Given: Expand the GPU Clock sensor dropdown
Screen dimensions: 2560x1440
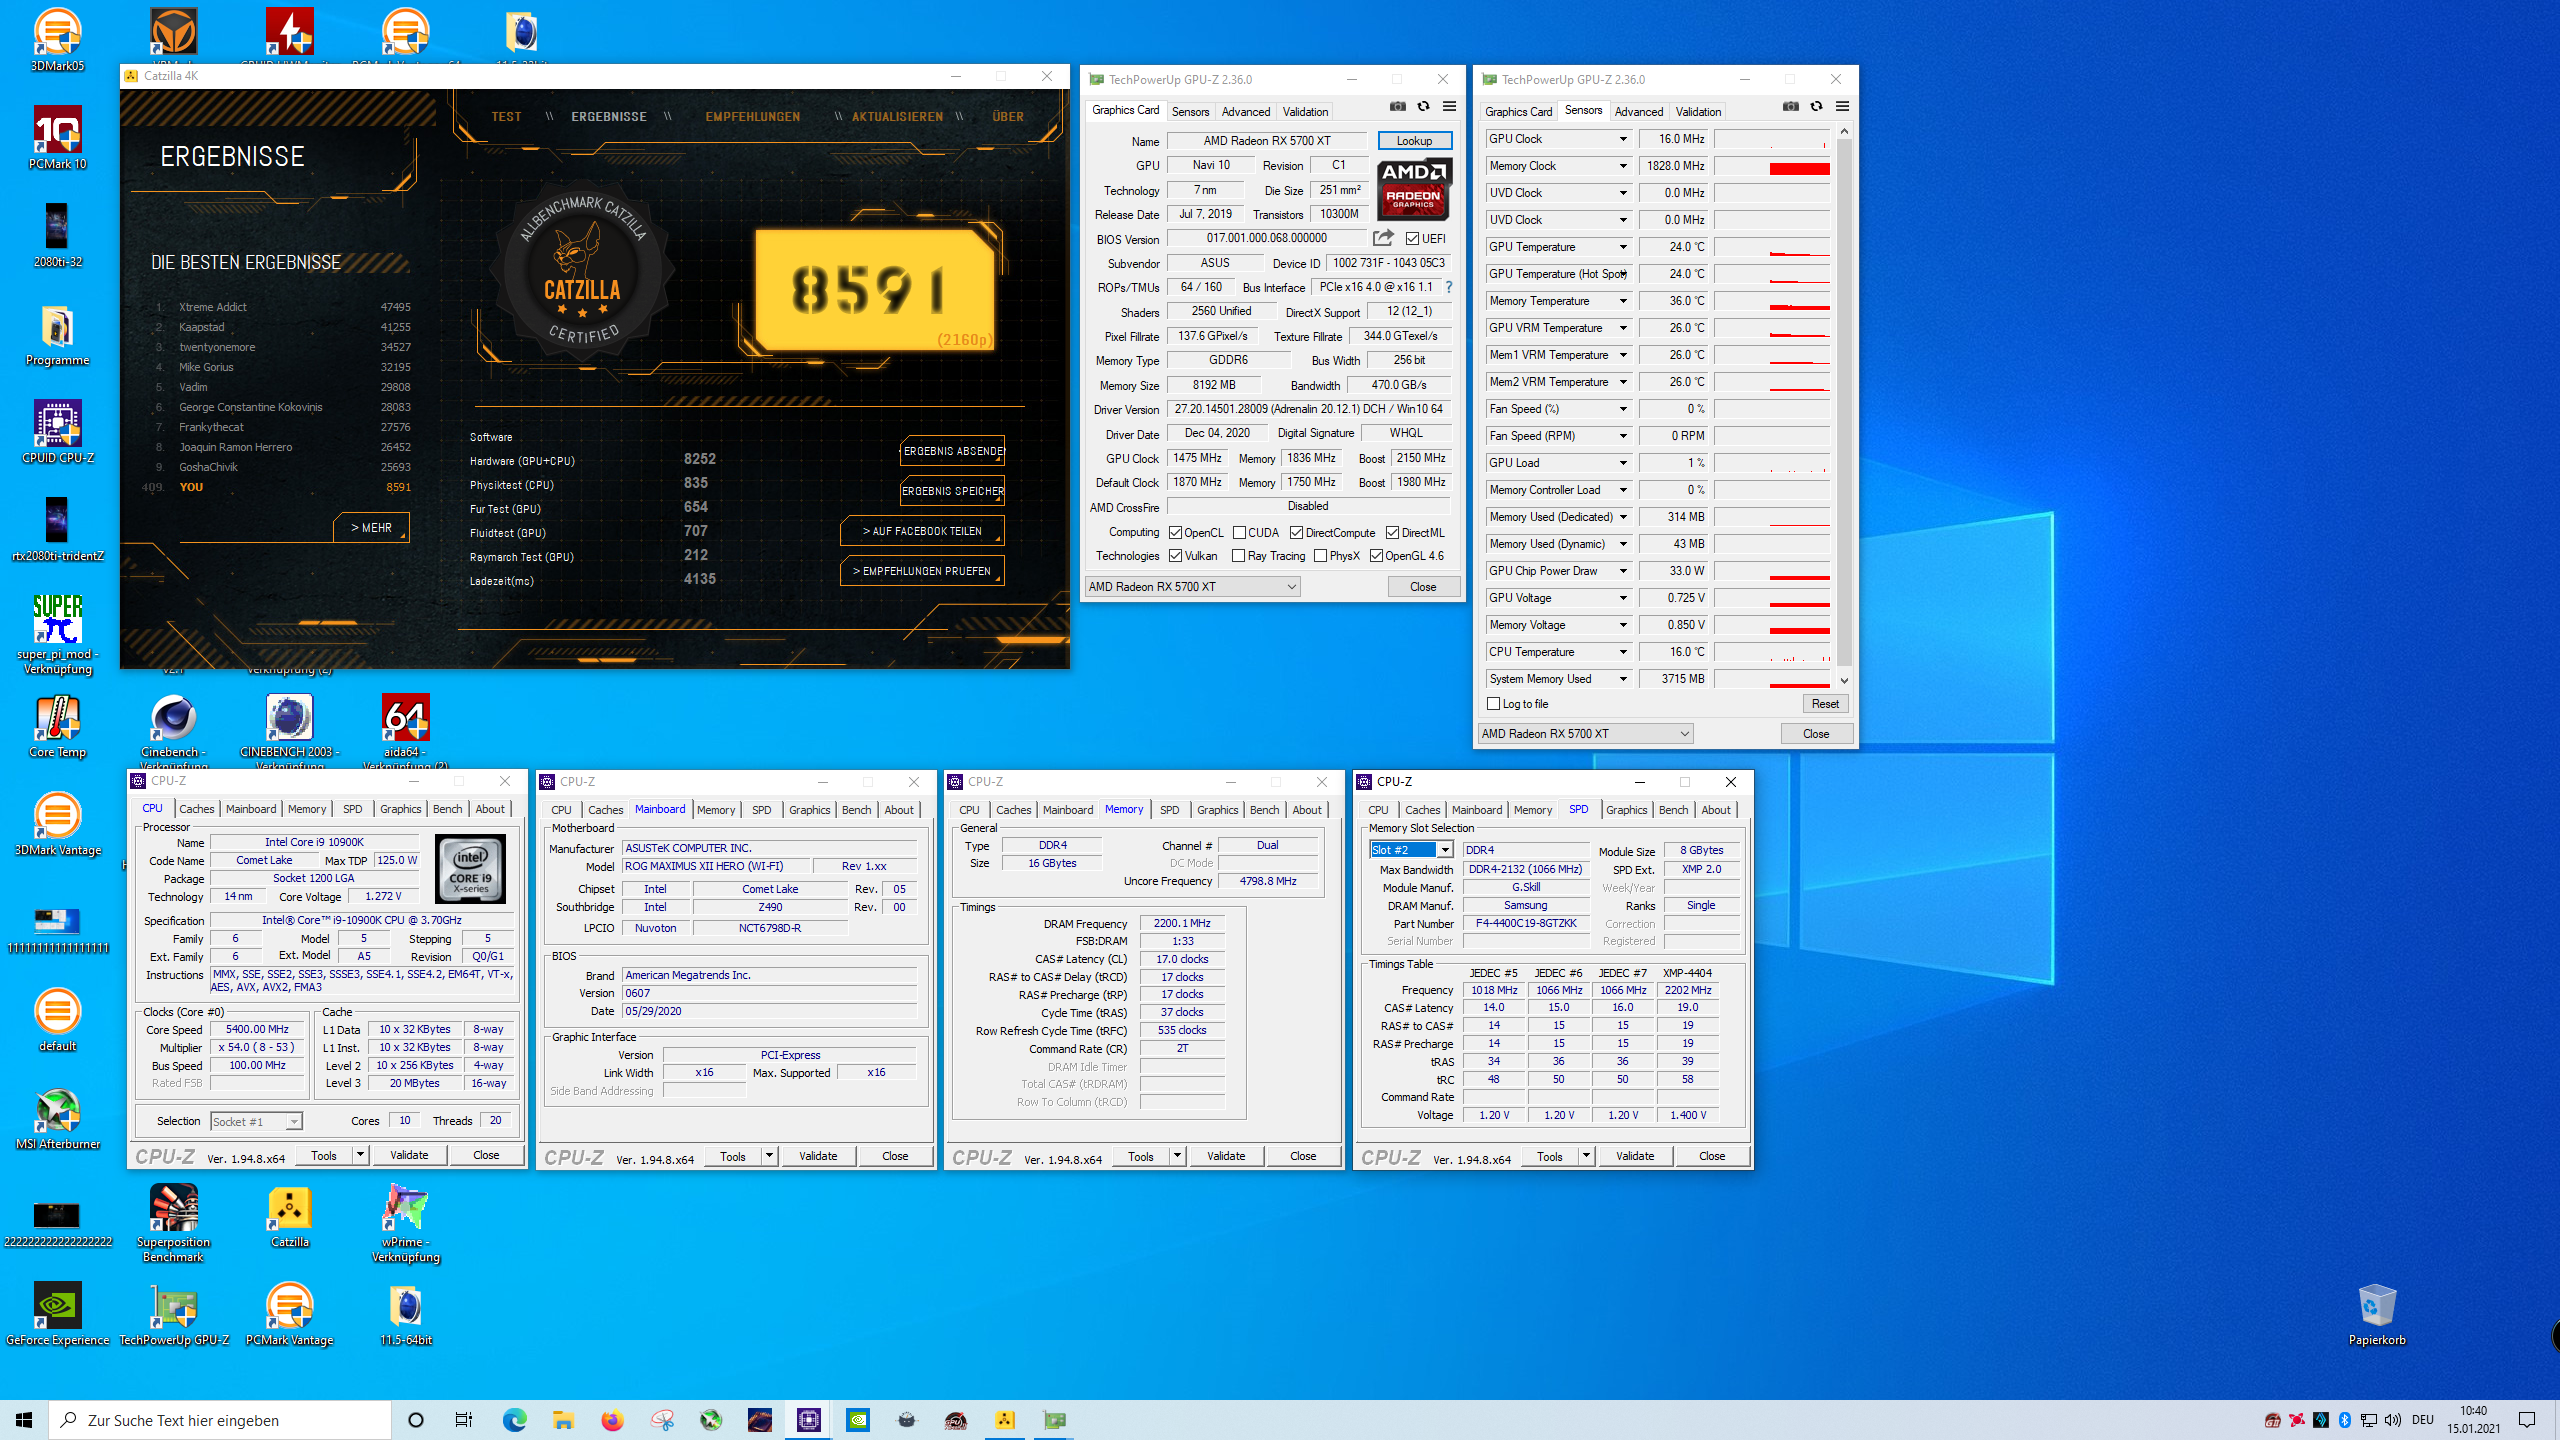Looking at the screenshot, I should coord(1623,139).
